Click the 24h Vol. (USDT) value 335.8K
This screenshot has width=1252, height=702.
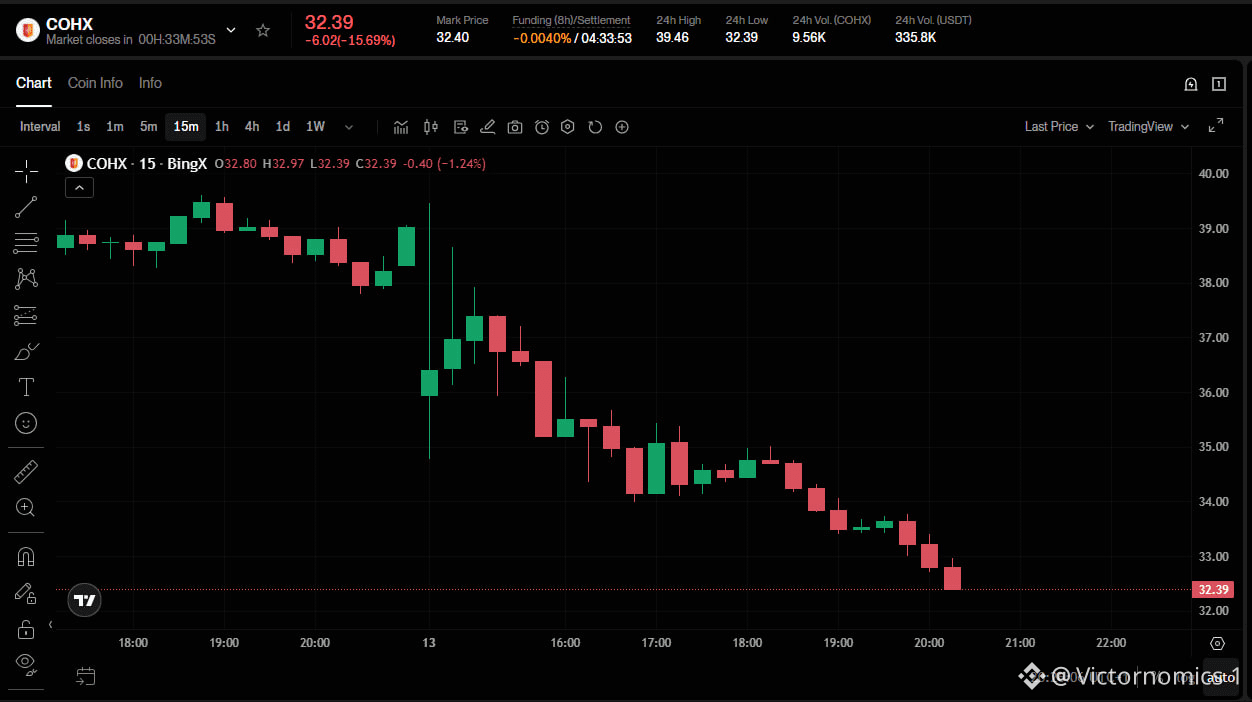point(915,38)
